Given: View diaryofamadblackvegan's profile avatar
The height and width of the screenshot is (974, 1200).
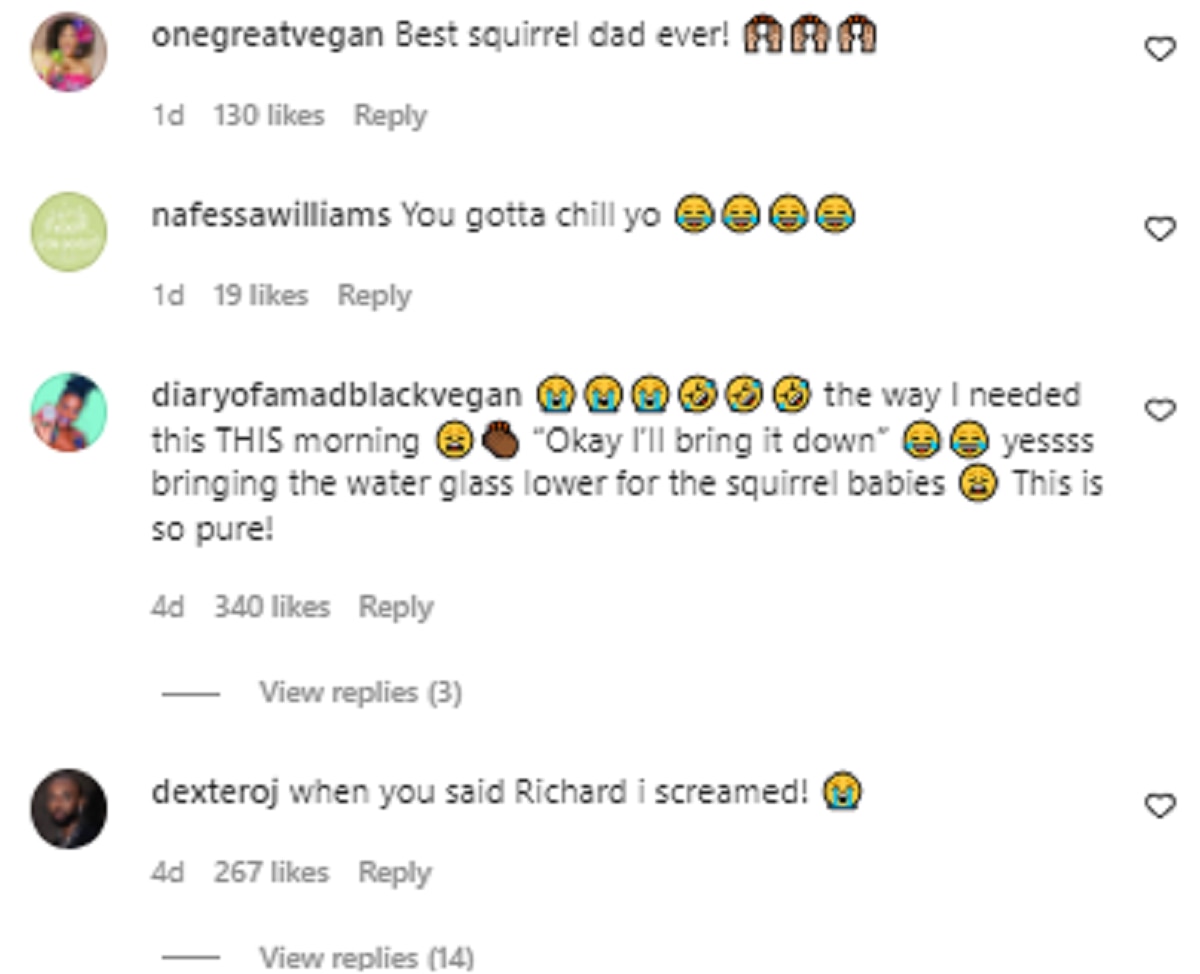Looking at the screenshot, I should click(69, 412).
